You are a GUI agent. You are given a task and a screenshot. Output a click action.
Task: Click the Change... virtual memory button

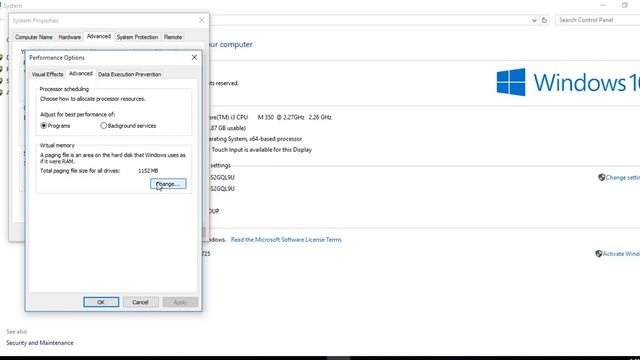click(168, 184)
